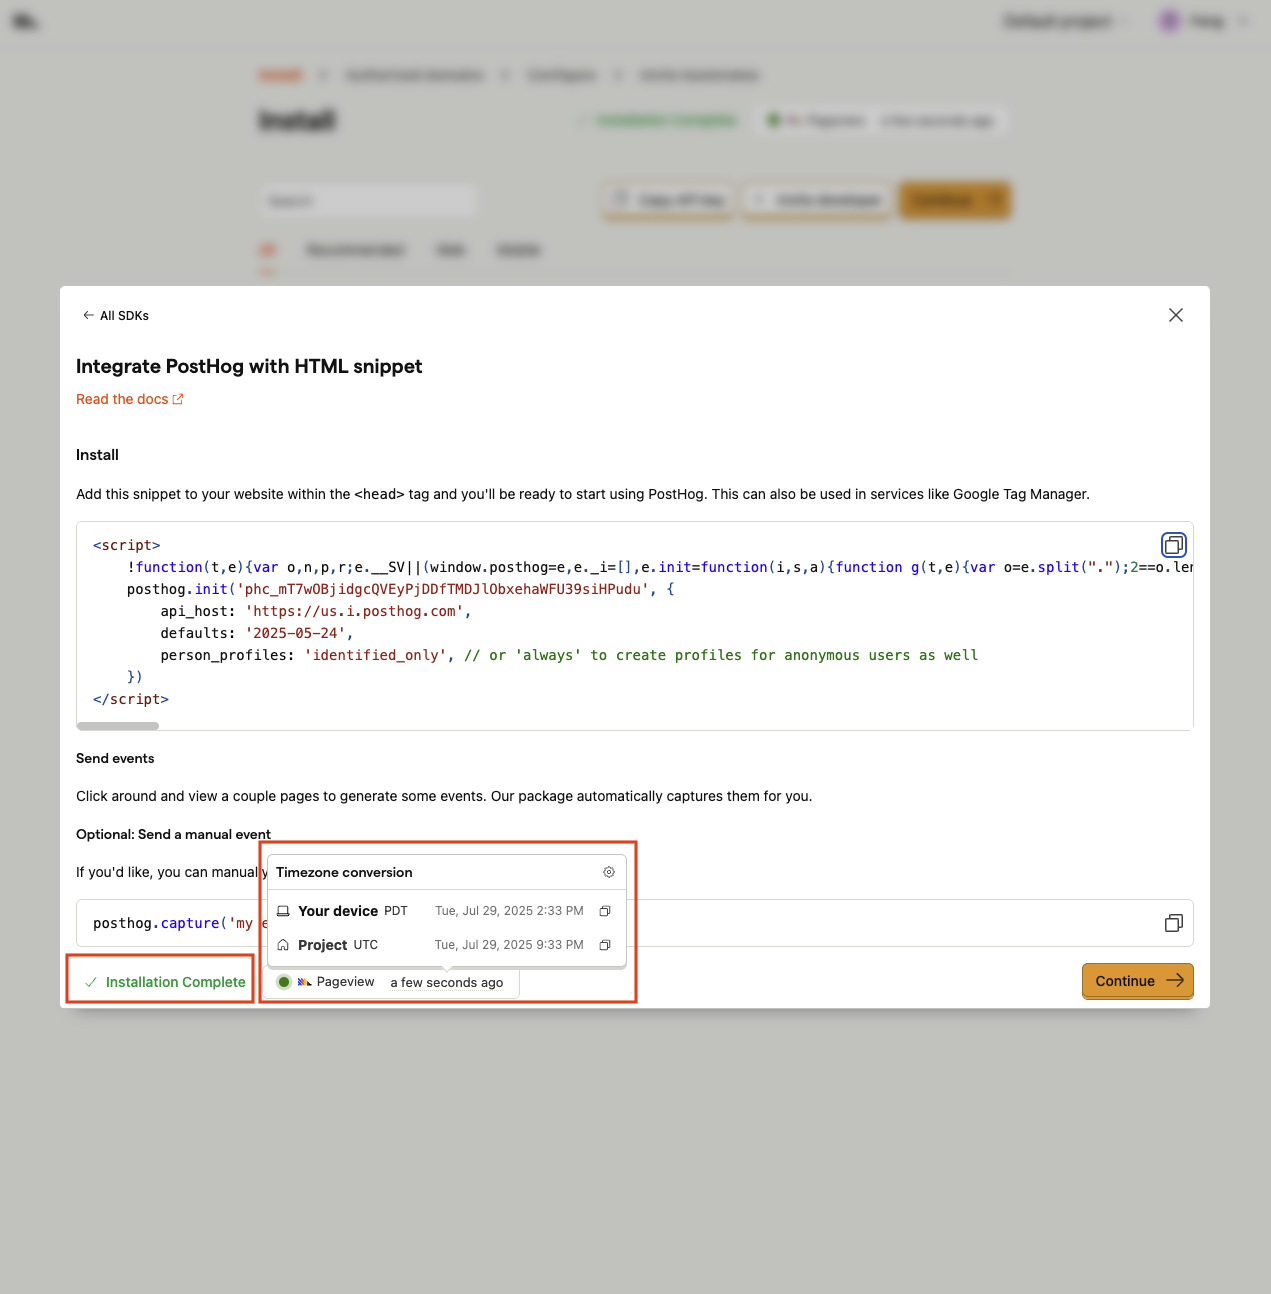Click the 'a few seconds ago' timestamp
Image resolution: width=1271 pixels, height=1294 pixels.
coord(447,983)
